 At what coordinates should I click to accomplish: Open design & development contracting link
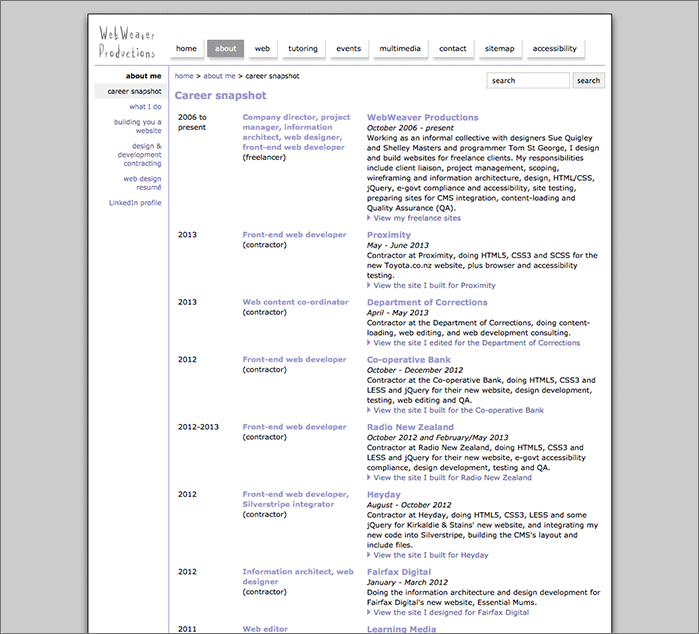[x=140, y=155]
